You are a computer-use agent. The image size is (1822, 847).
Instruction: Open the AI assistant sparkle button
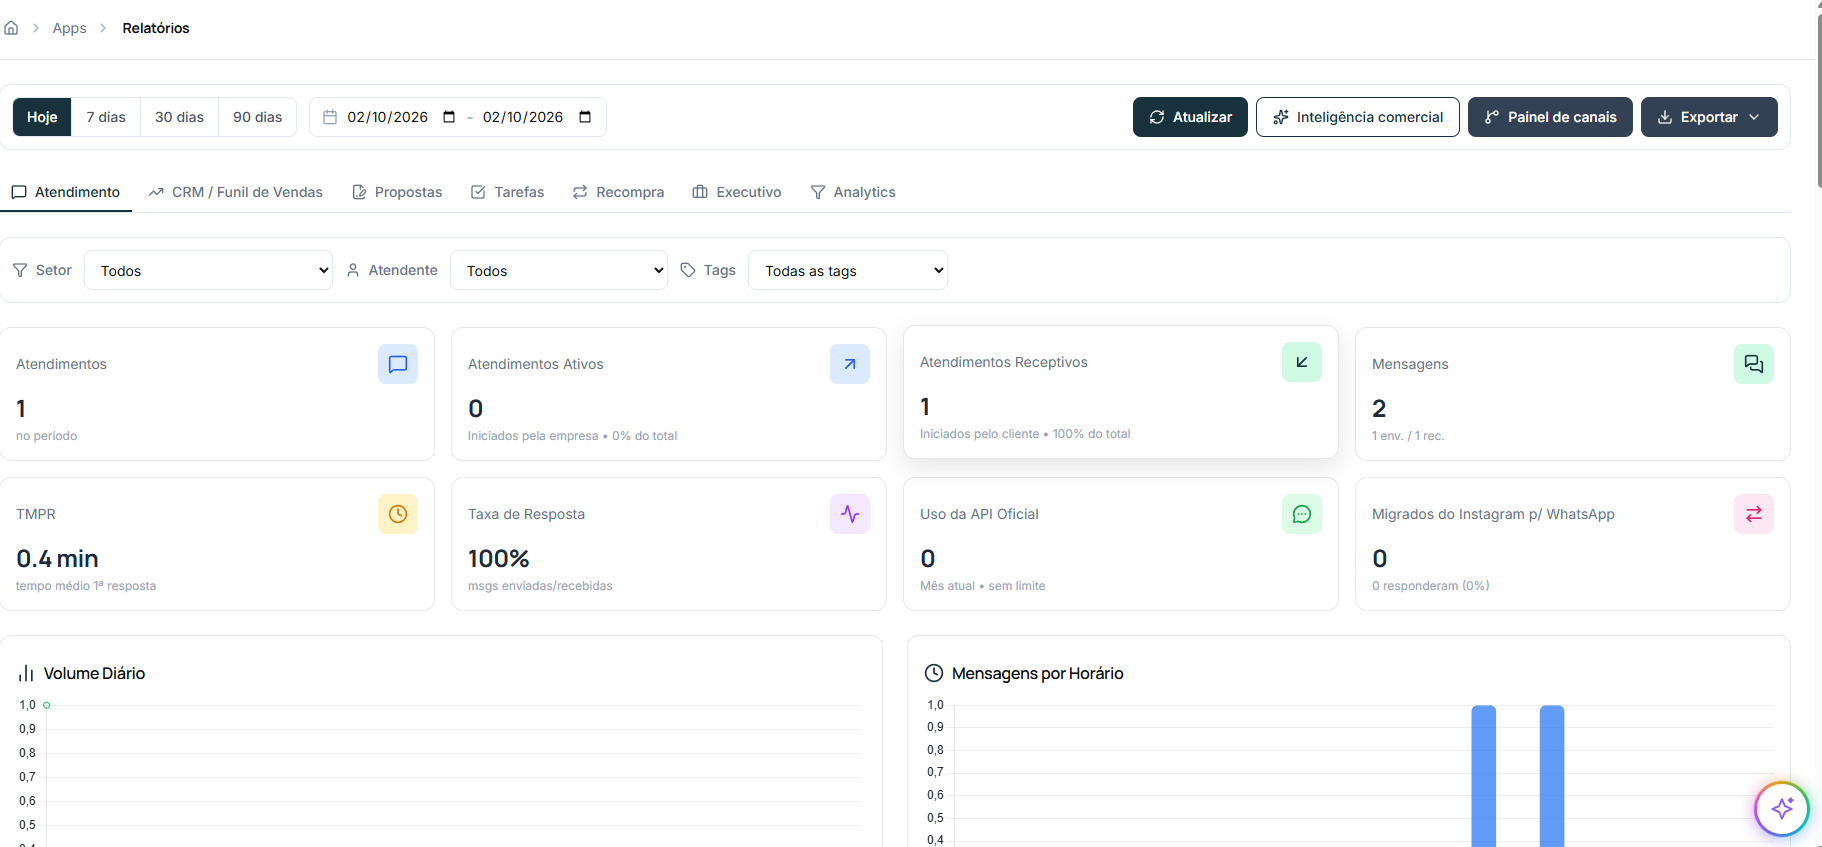pos(1782,809)
